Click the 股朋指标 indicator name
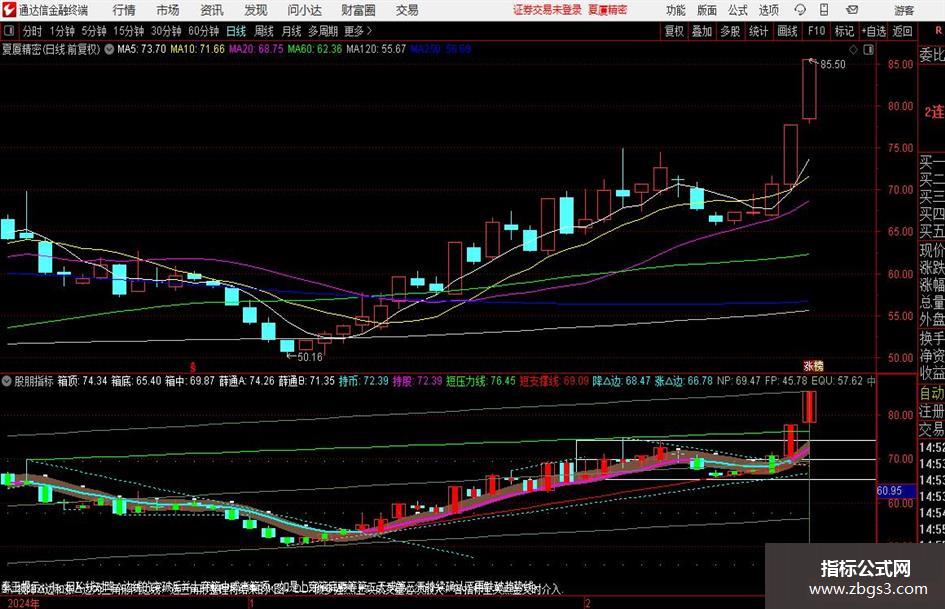The height and width of the screenshot is (609, 945). click(34, 381)
